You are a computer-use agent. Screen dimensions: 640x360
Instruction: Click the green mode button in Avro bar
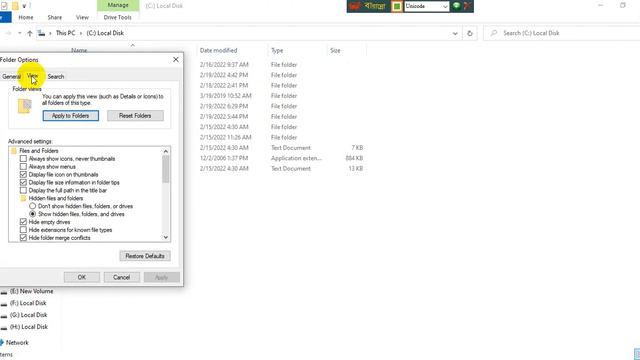397,6
